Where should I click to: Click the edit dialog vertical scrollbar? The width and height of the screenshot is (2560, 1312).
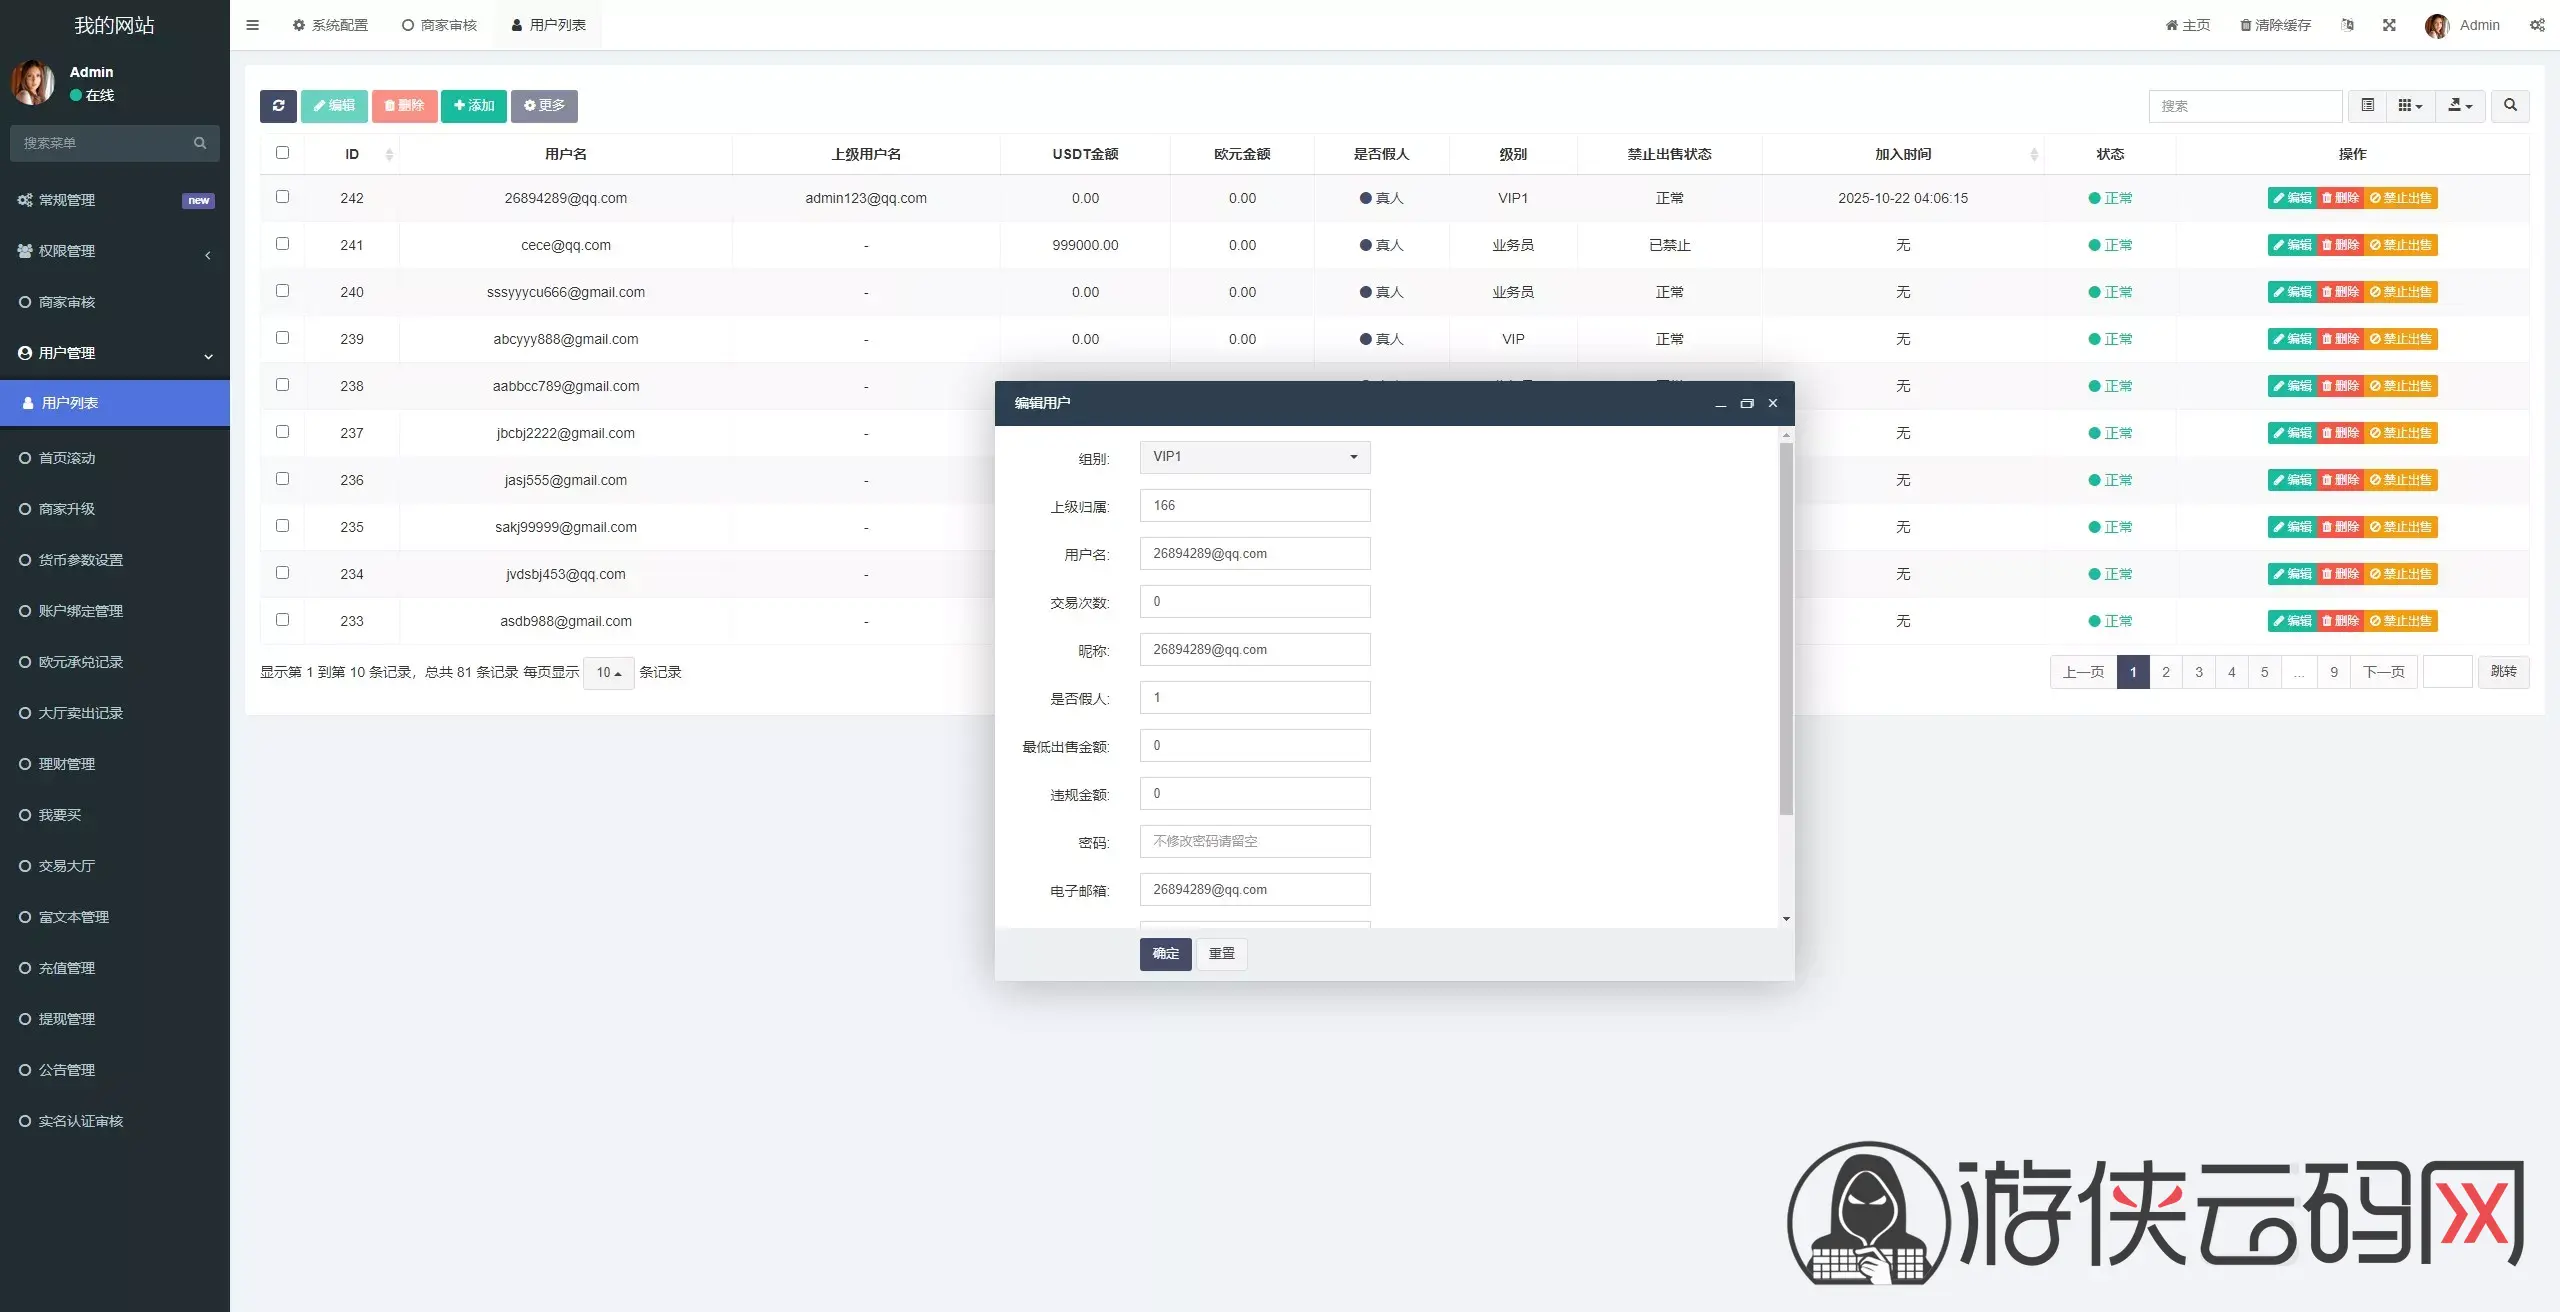(x=1786, y=630)
